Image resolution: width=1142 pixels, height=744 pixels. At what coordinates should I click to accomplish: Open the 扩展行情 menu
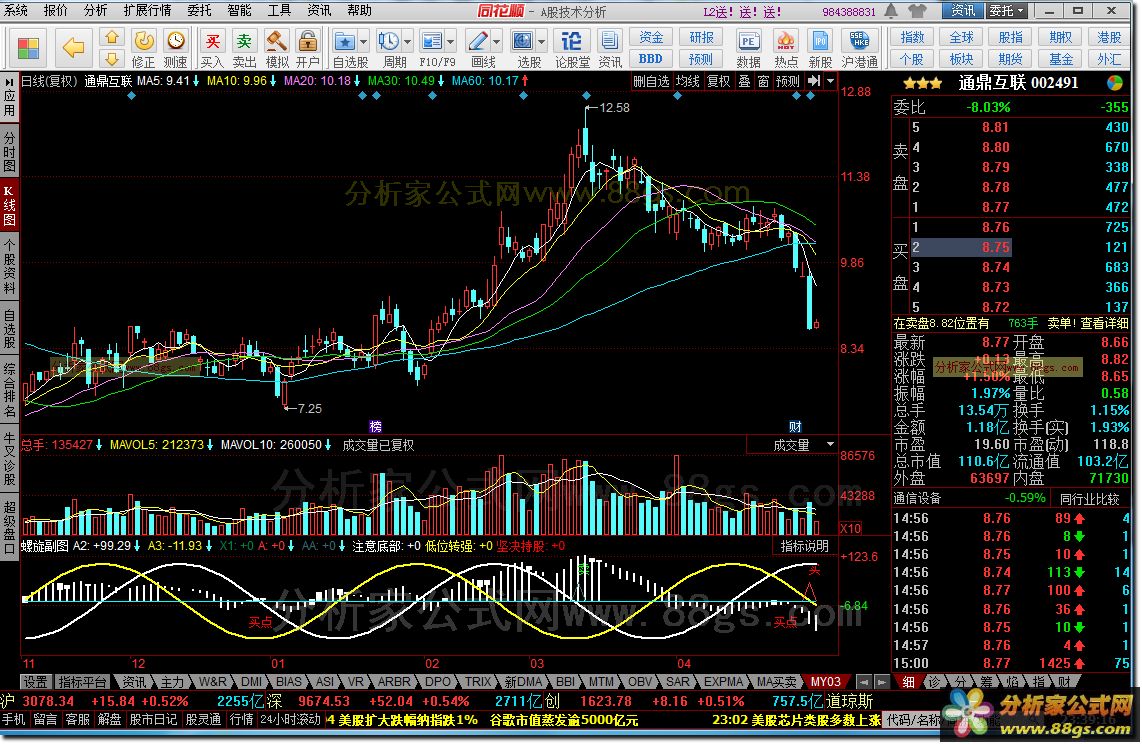click(147, 10)
